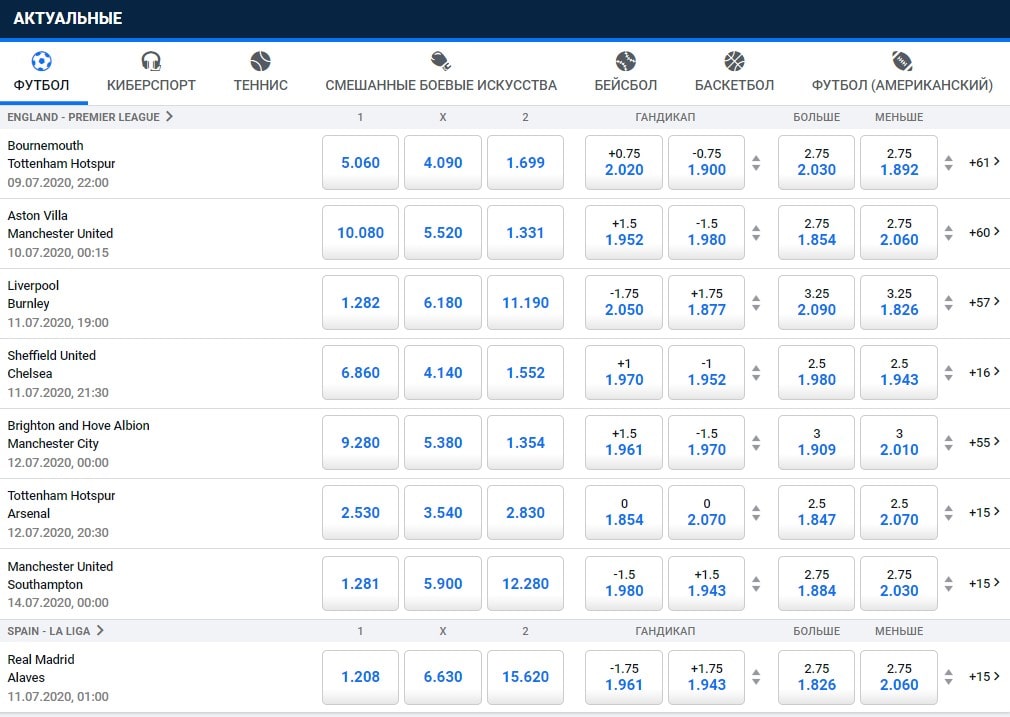Screen dimensions: 1010x717
Task: Select over 3.25 at 2.090 for Liverpool match
Action: coord(816,302)
